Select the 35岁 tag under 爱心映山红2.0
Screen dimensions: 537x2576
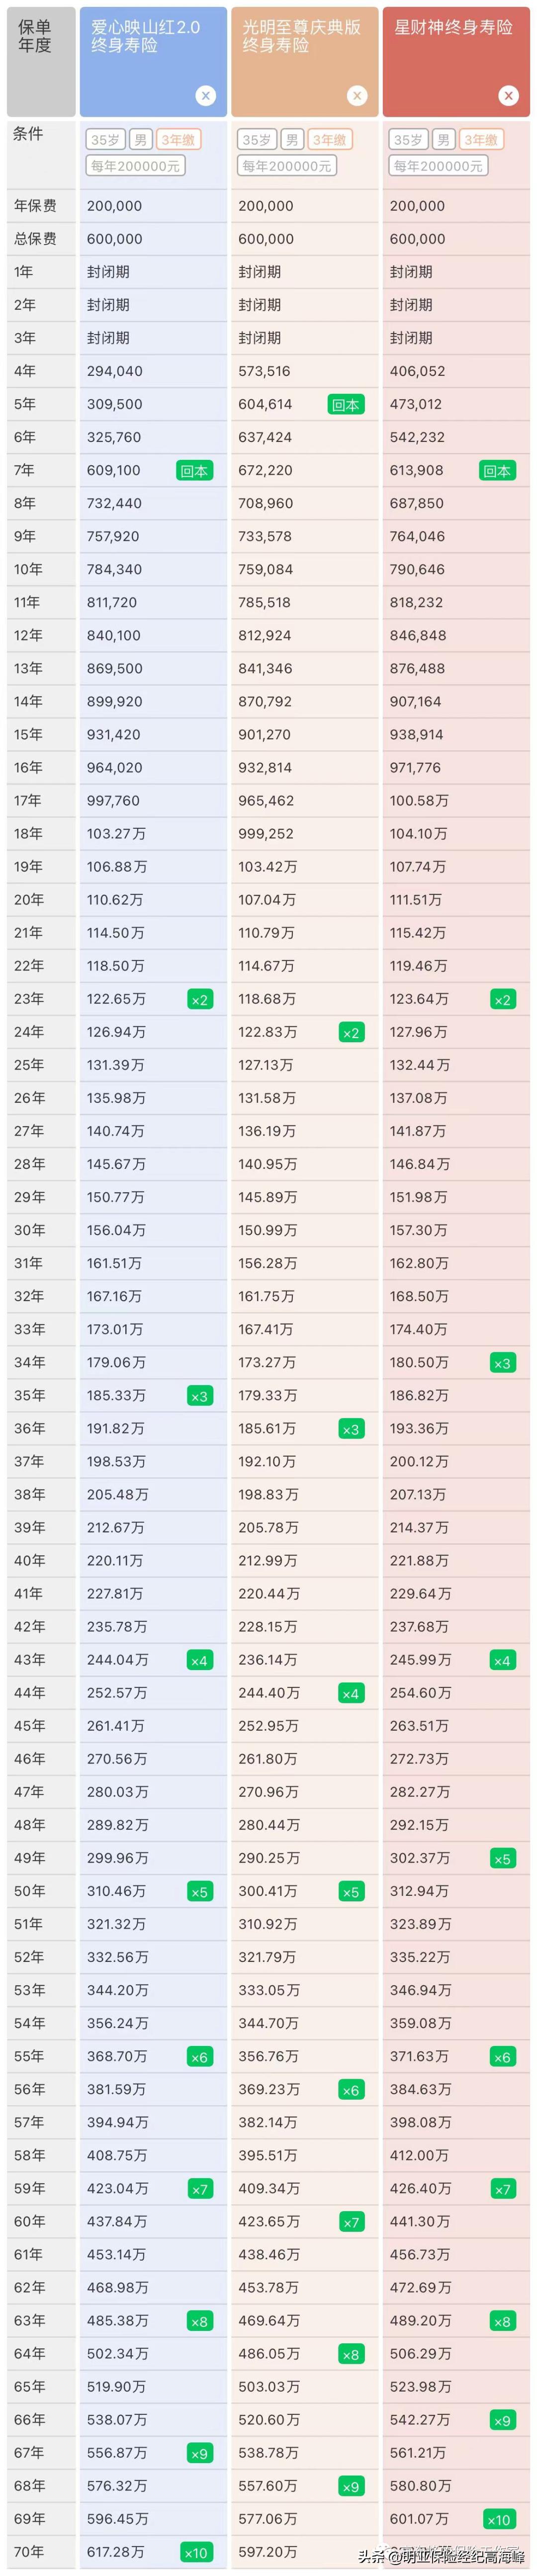tap(105, 140)
